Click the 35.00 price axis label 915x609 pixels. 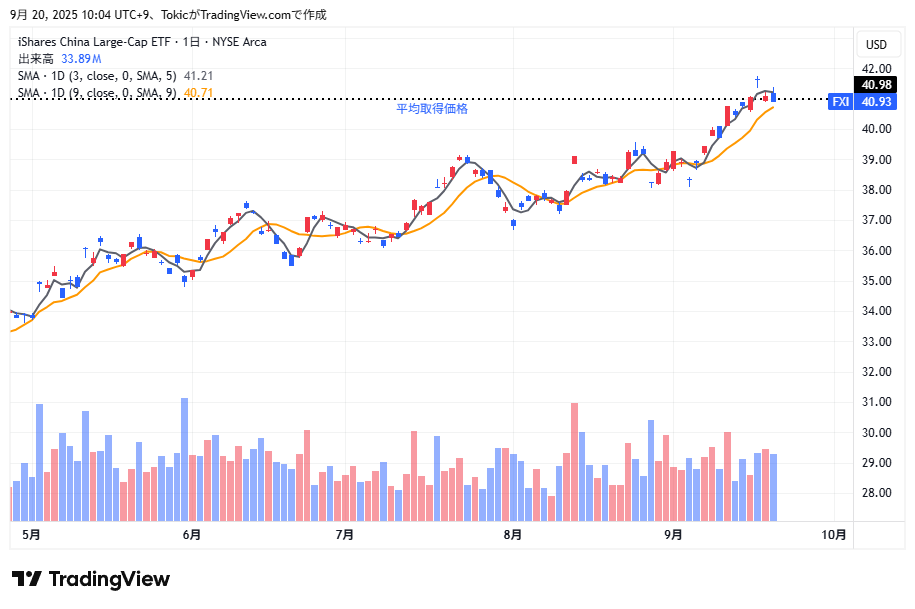pyautogui.click(x=876, y=281)
